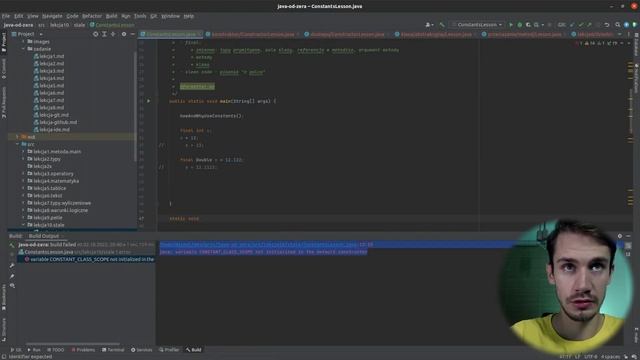Collapse the lekcja10.stale package

24,225
